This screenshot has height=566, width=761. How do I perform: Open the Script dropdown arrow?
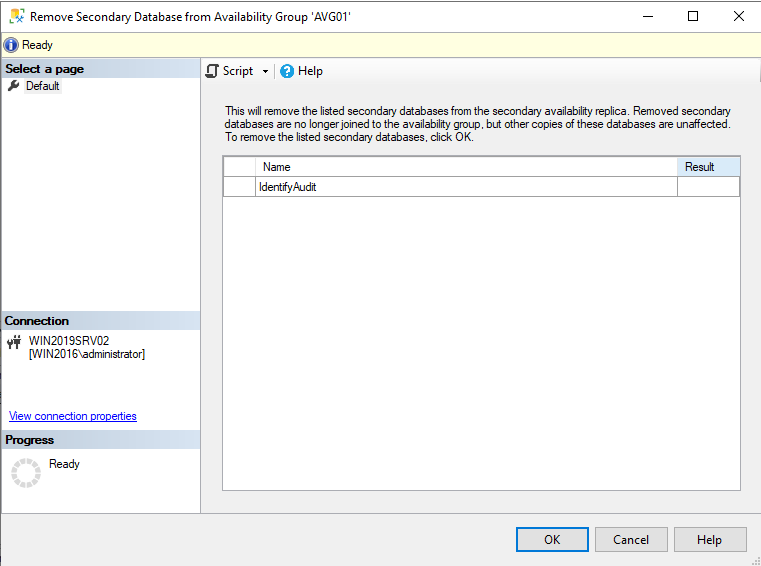click(265, 71)
